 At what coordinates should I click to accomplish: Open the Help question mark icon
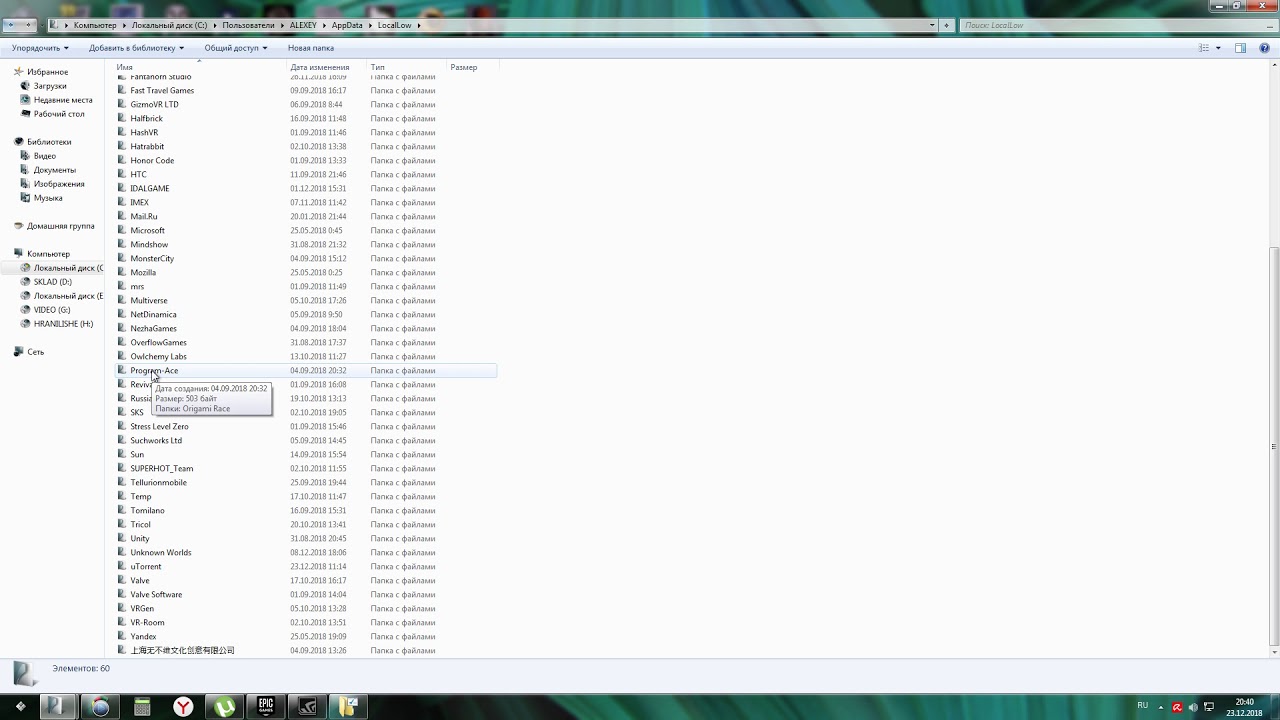[1266, 48]
